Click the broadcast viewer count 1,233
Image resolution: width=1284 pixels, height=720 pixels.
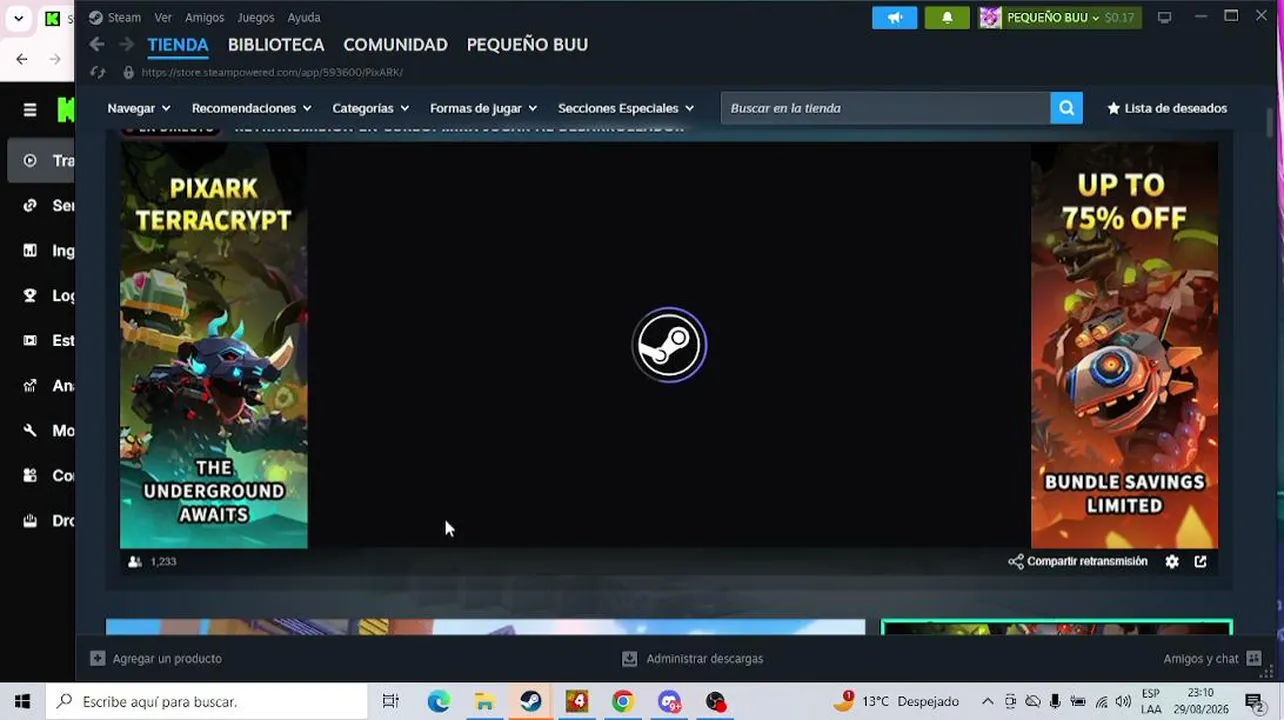click(x=163, y=562)
